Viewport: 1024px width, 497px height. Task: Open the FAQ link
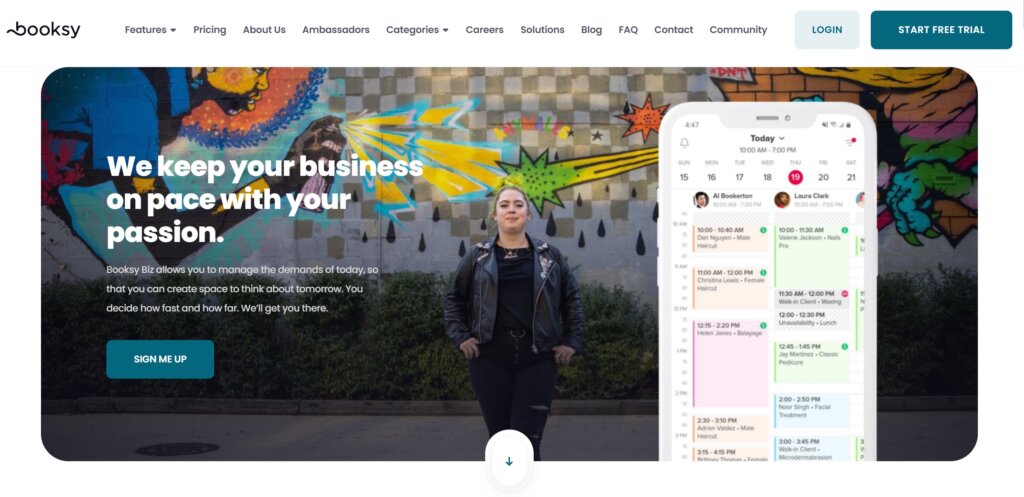628,29
